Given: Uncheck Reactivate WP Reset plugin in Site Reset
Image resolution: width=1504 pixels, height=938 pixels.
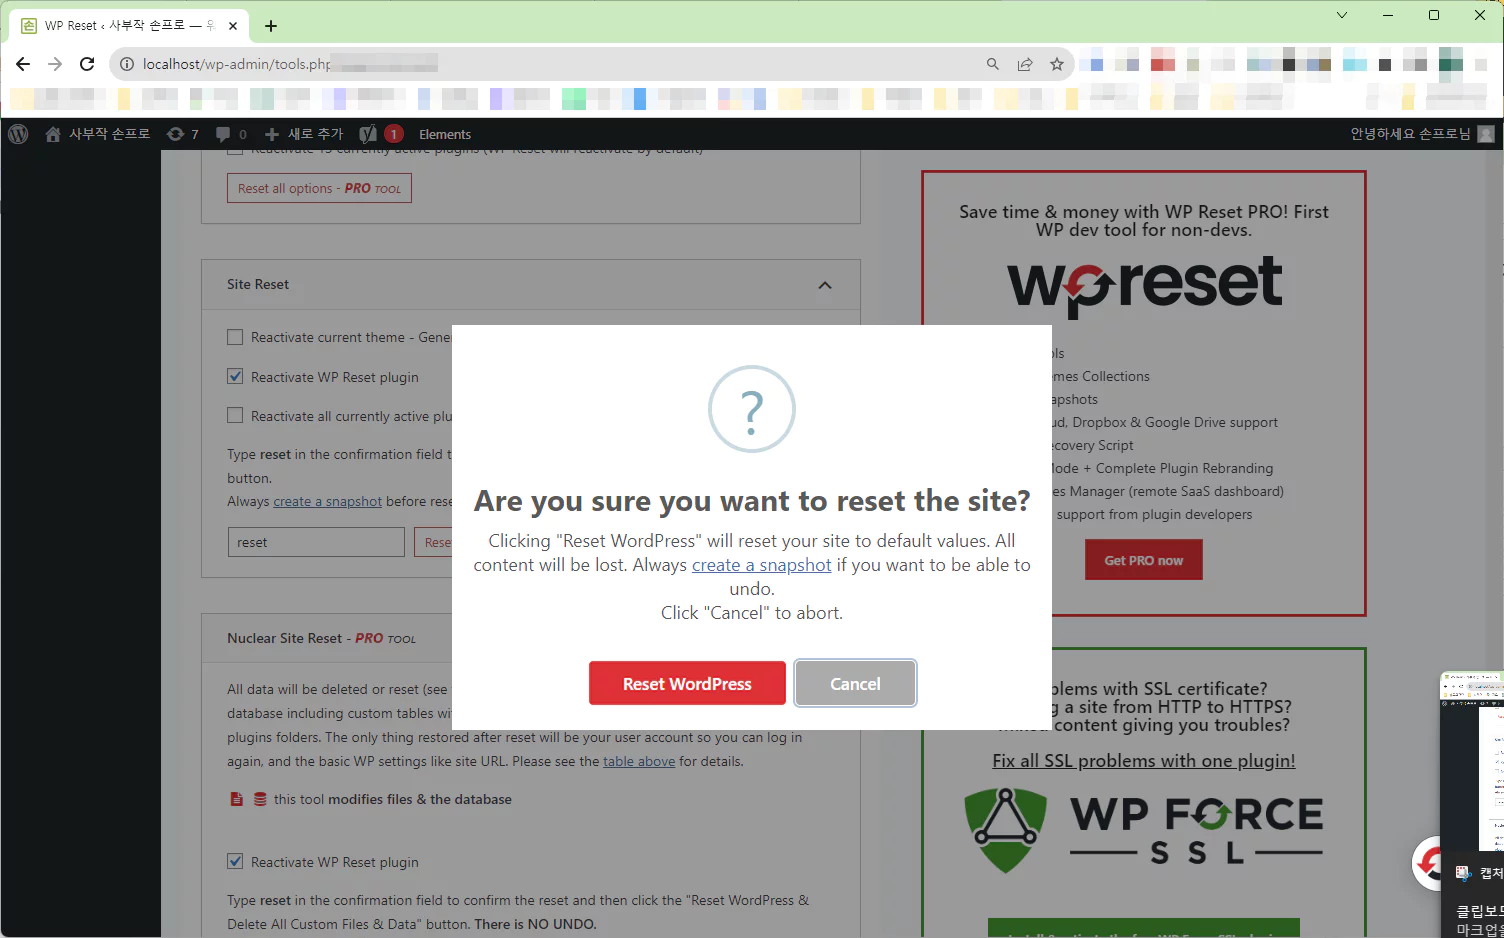Looking at the screenshot, I should pos(235,377).
